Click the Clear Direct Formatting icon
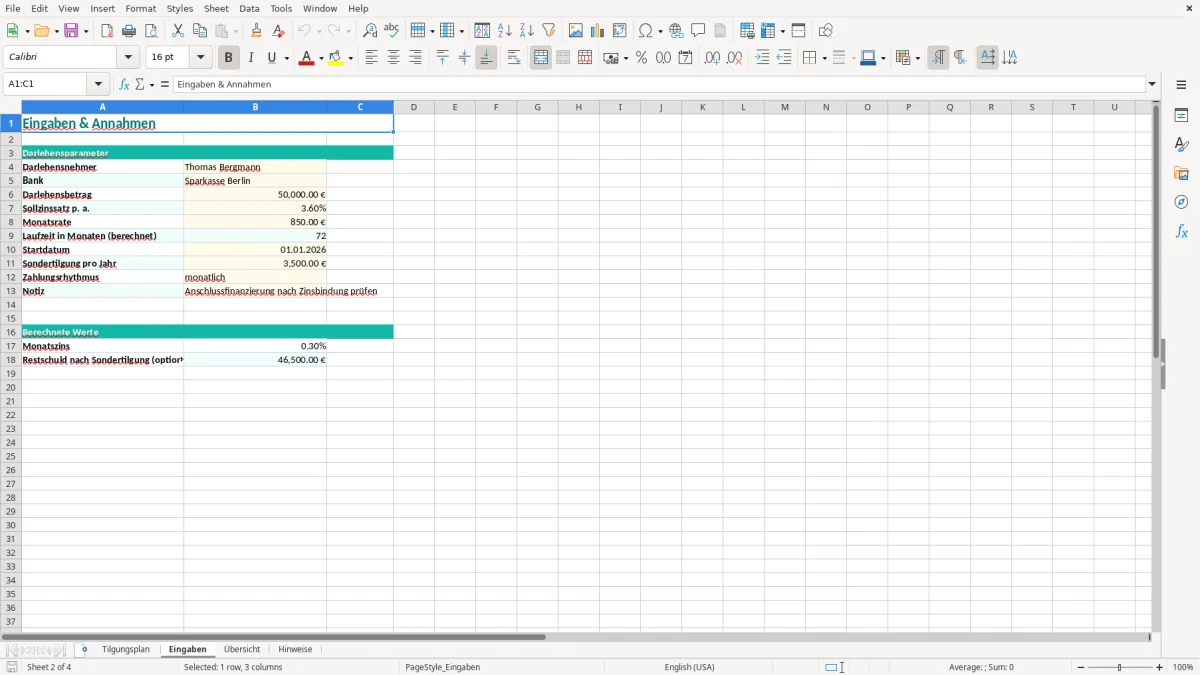The image size is (1200, 675). point(278,31)
